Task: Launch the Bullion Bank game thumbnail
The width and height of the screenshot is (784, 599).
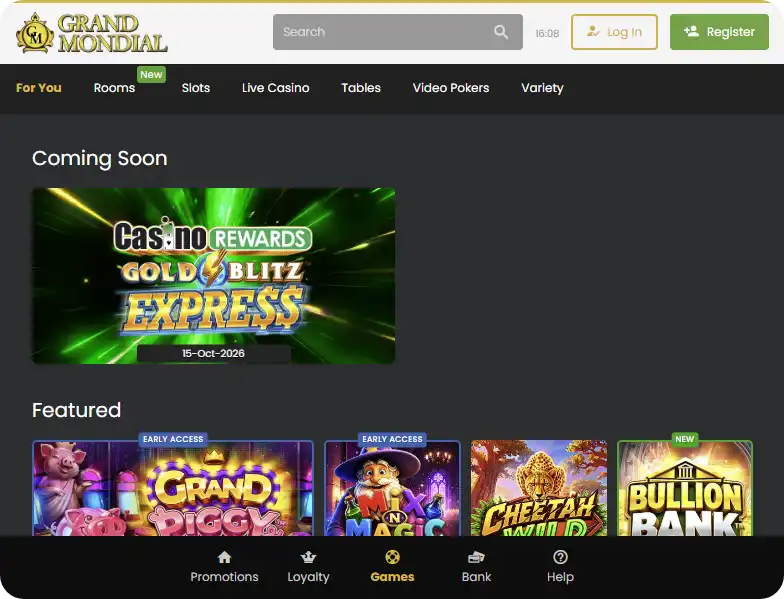Action: (685, 488)
